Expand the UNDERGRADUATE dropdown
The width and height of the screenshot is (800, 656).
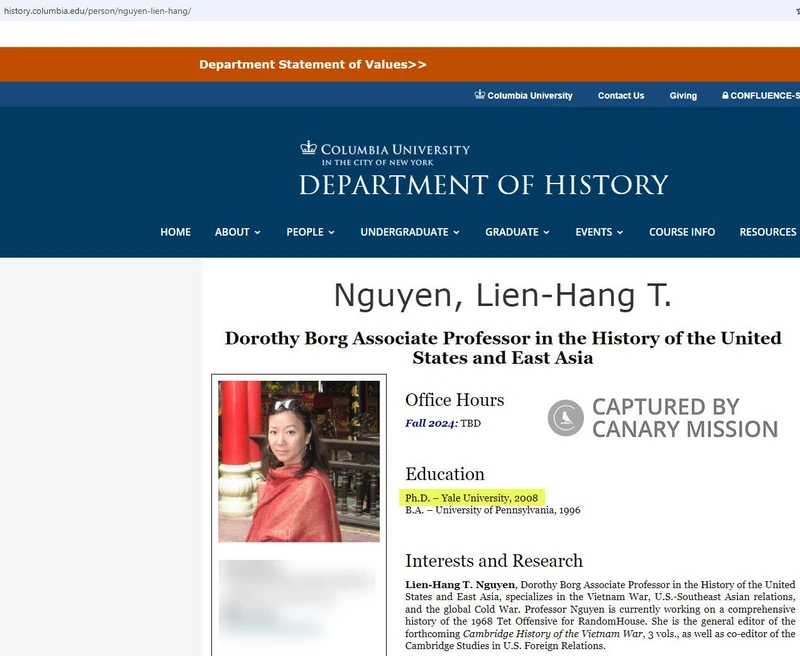404,231
